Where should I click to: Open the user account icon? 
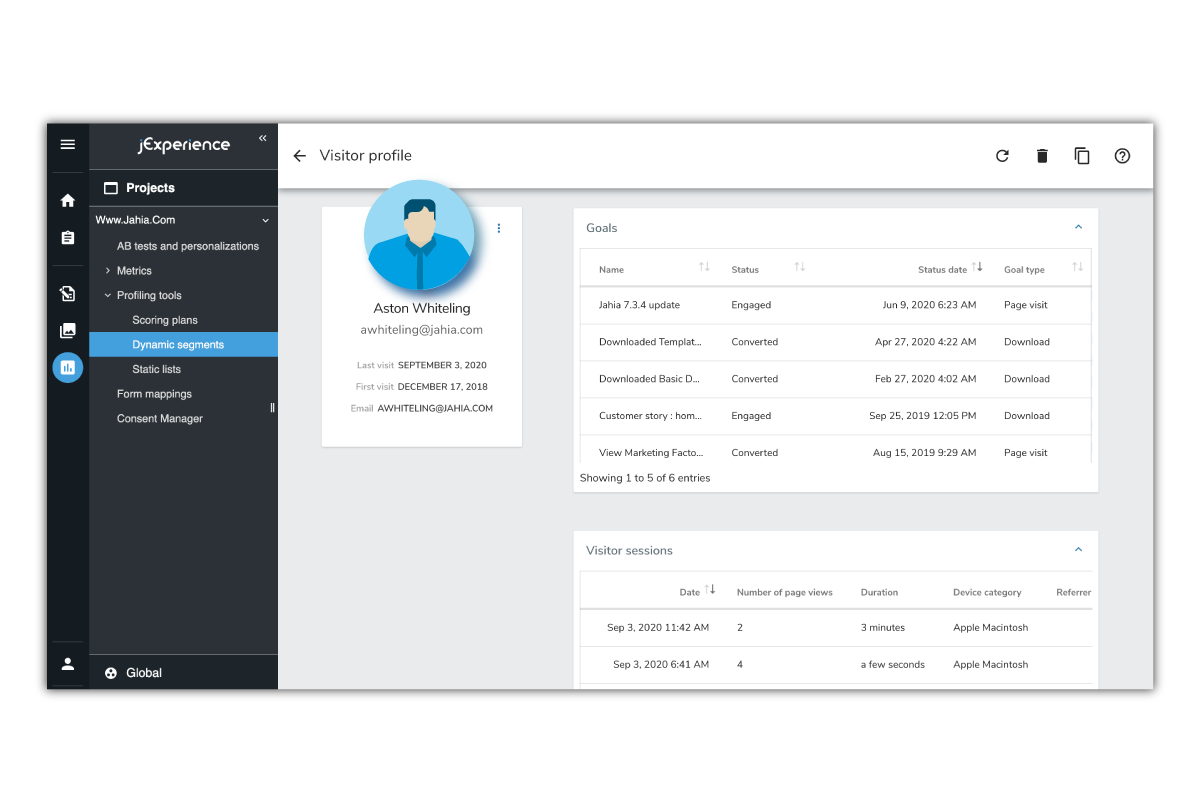pos(67,664)
